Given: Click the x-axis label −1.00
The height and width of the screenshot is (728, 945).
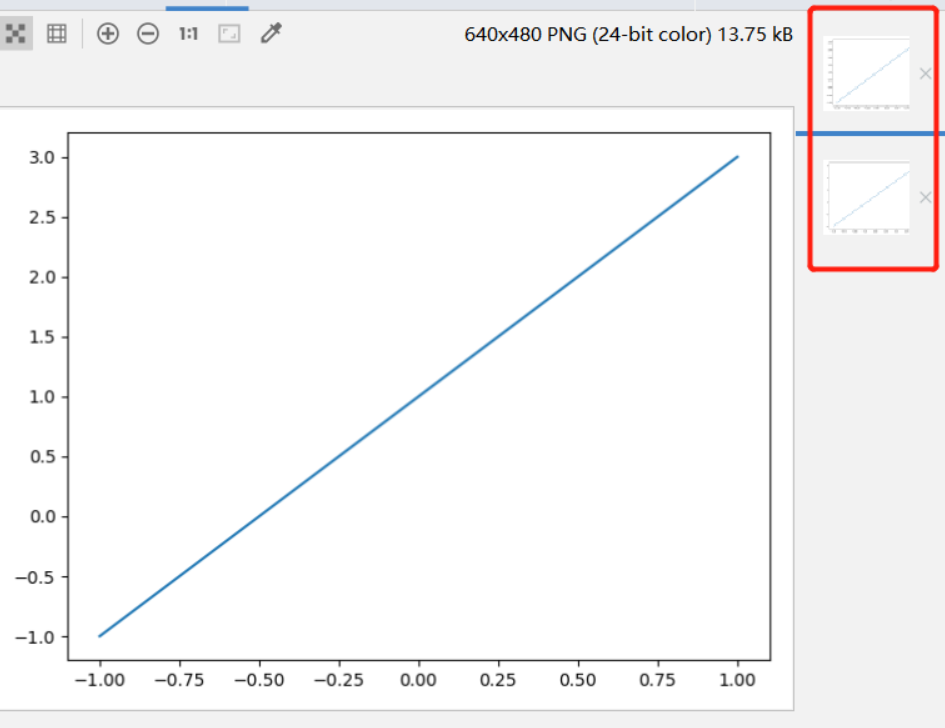Looking at the screenshot, I should coord(99,680).
